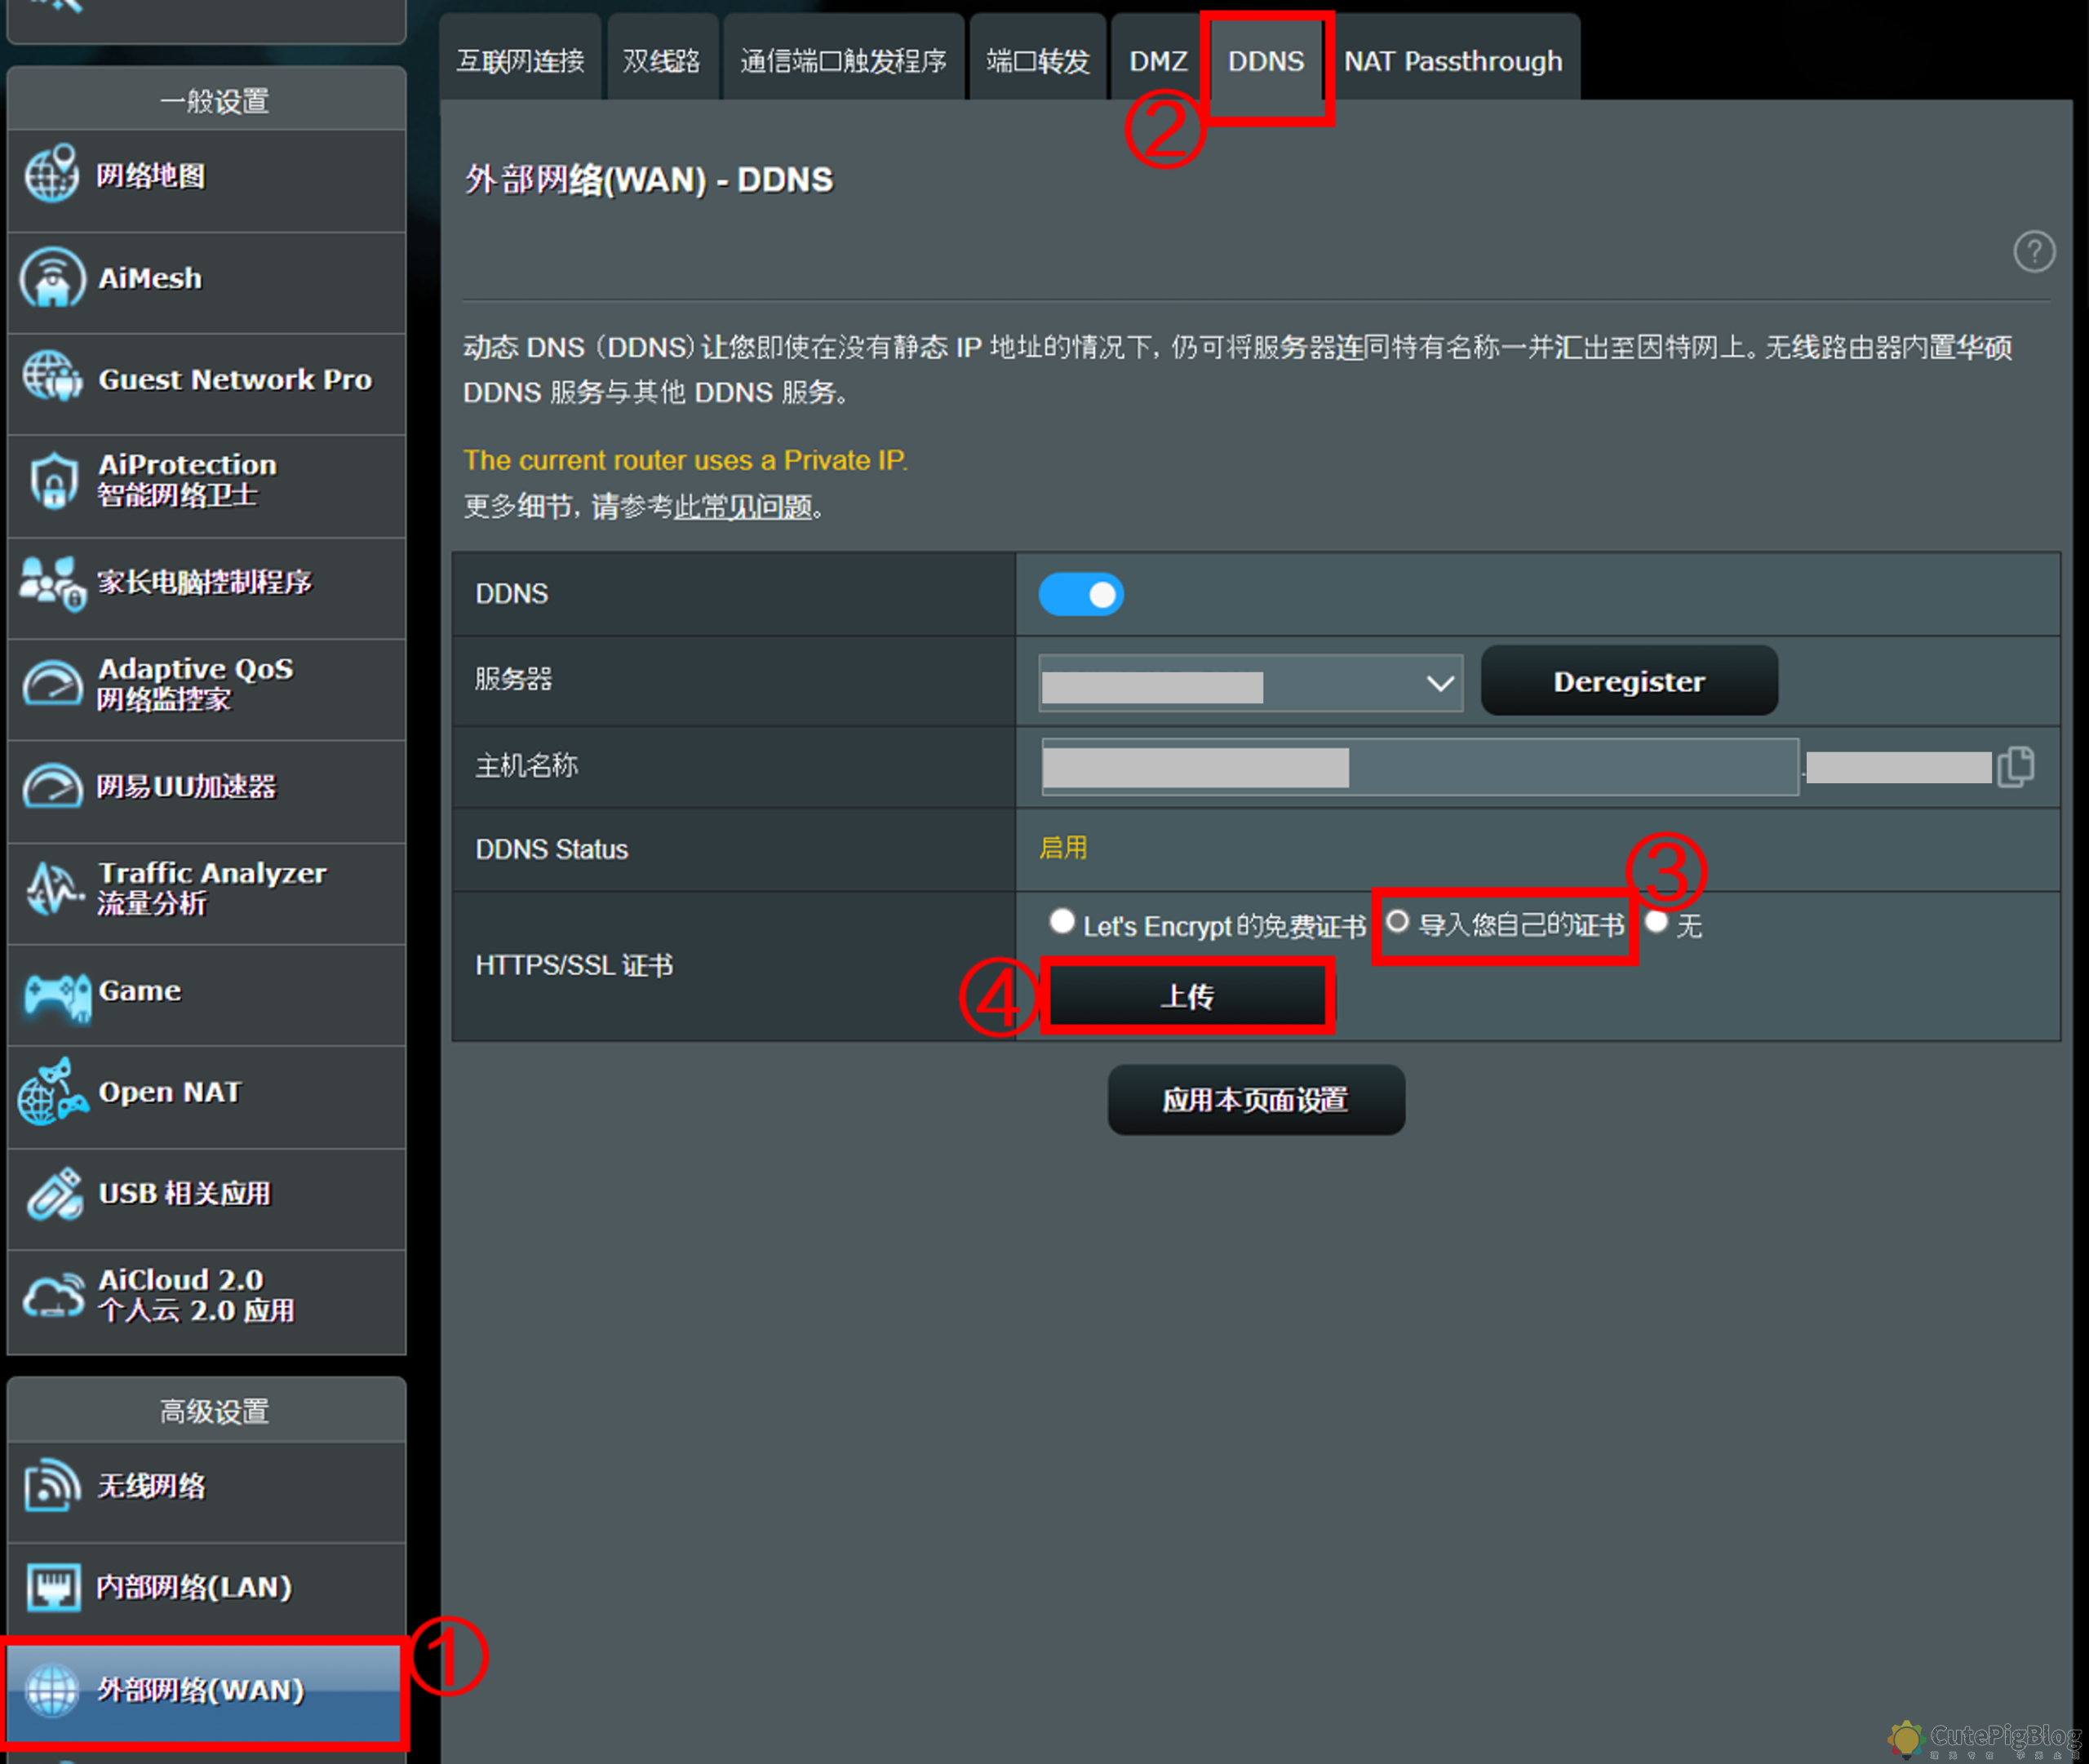Switch to the 端口转发 tab
The width and height of the screenshot is (2089, 1764).
tap(1036, 61)
